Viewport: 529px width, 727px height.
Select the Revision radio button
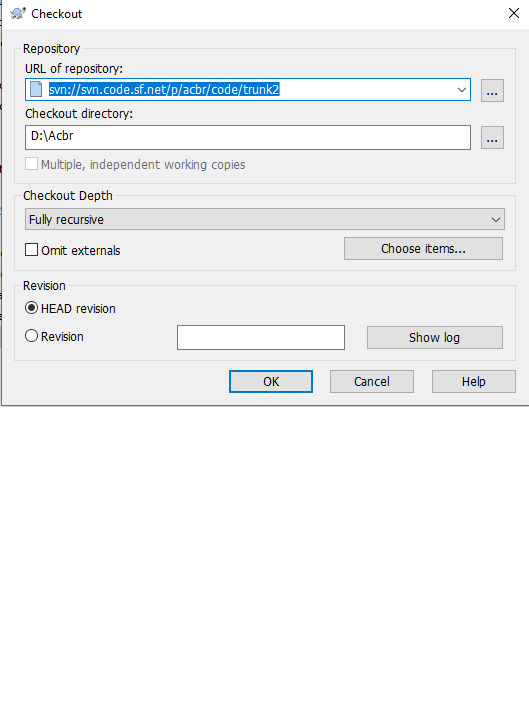tap(32, 336)
